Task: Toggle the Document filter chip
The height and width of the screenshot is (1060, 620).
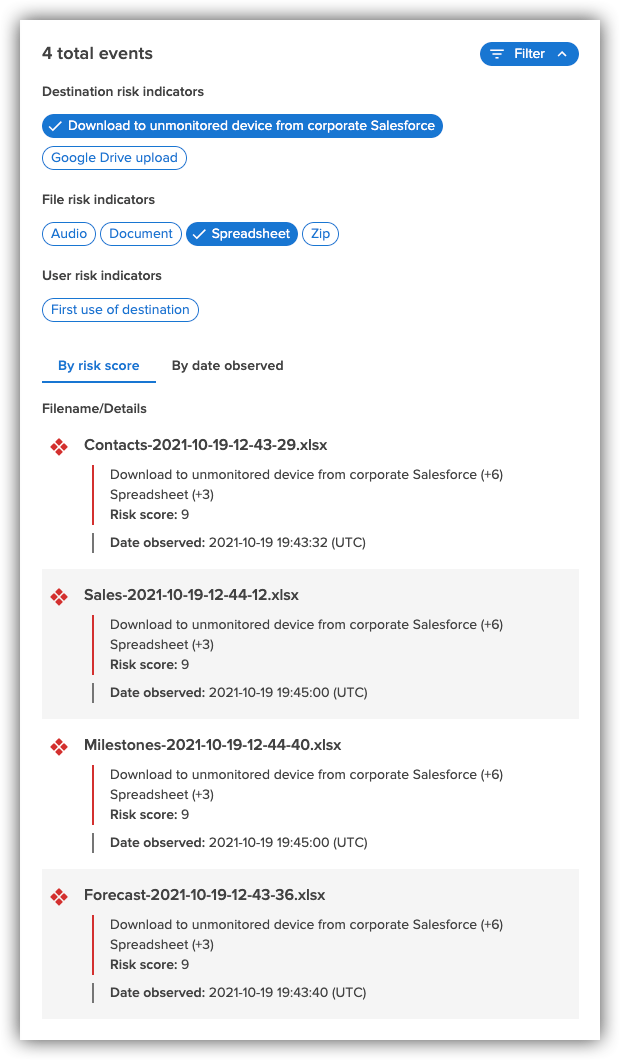Action: (140, 233)
